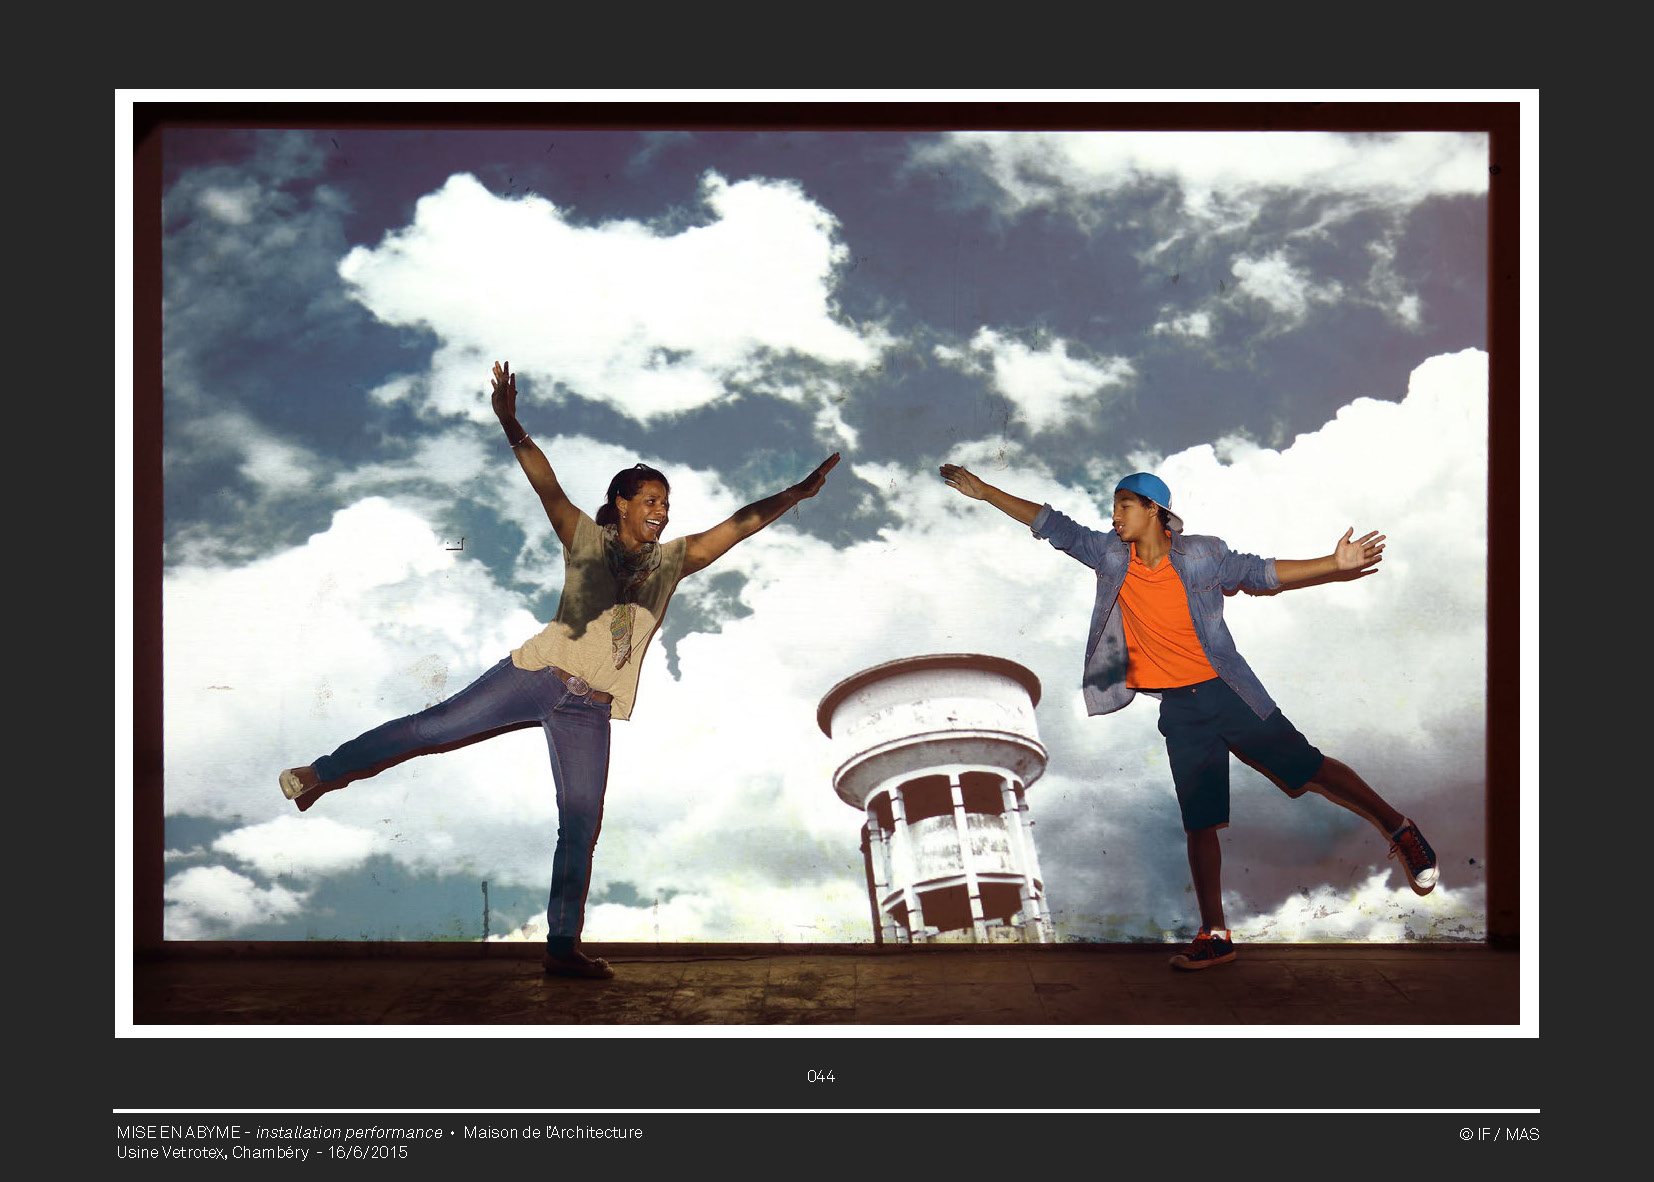Select the date 16/6/2015 in caption
The height and width of the screenshot is (1182, 1654).
point(368,1152)
